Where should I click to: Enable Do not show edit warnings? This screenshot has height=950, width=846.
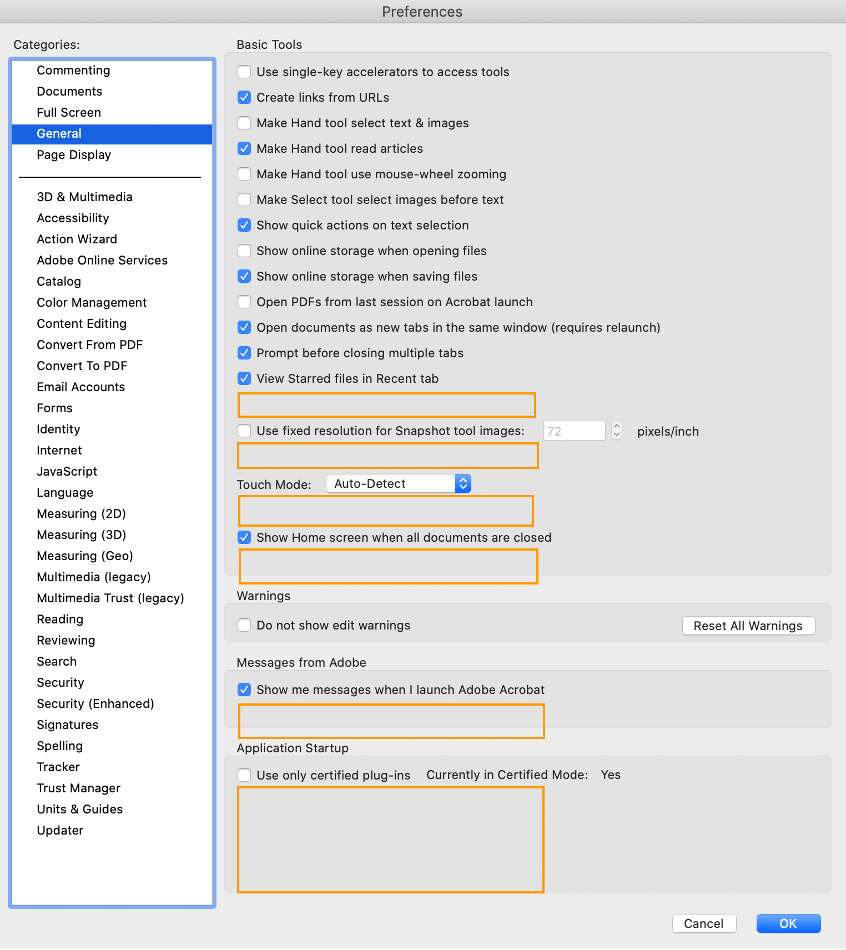click(x=244, y=625)
